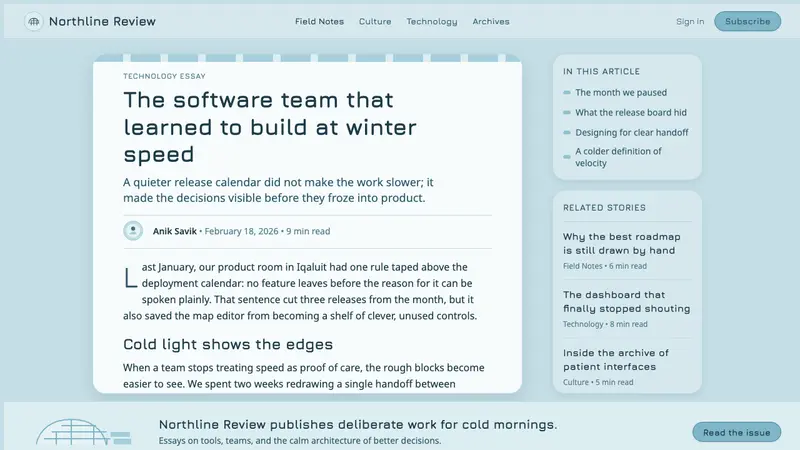Click 'Field Notes • 6 min read' meta text

pos(605,266)
